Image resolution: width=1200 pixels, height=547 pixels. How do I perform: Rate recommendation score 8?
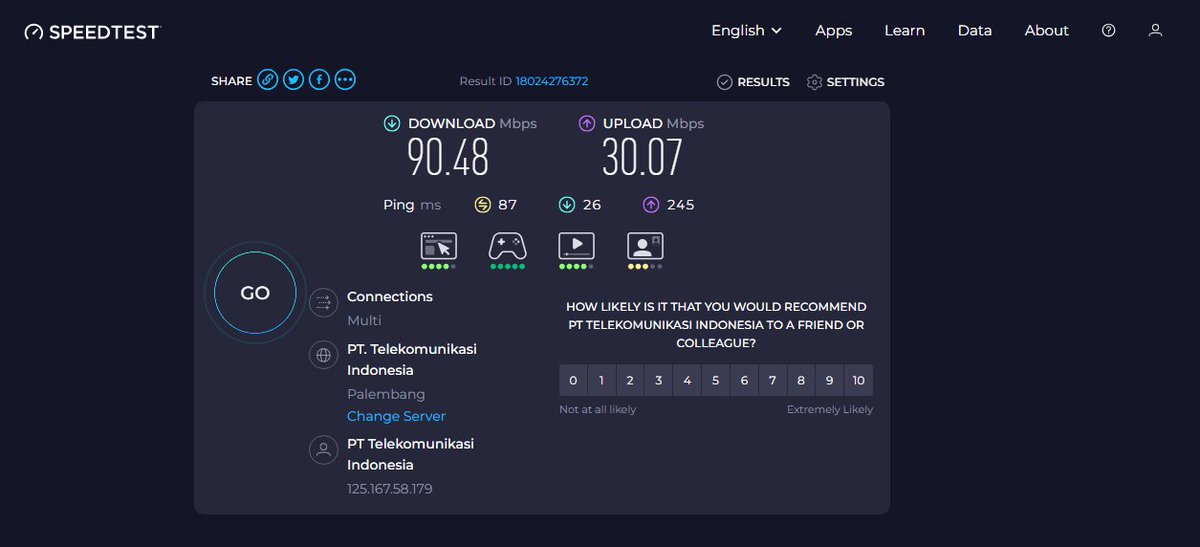(801, 380)
